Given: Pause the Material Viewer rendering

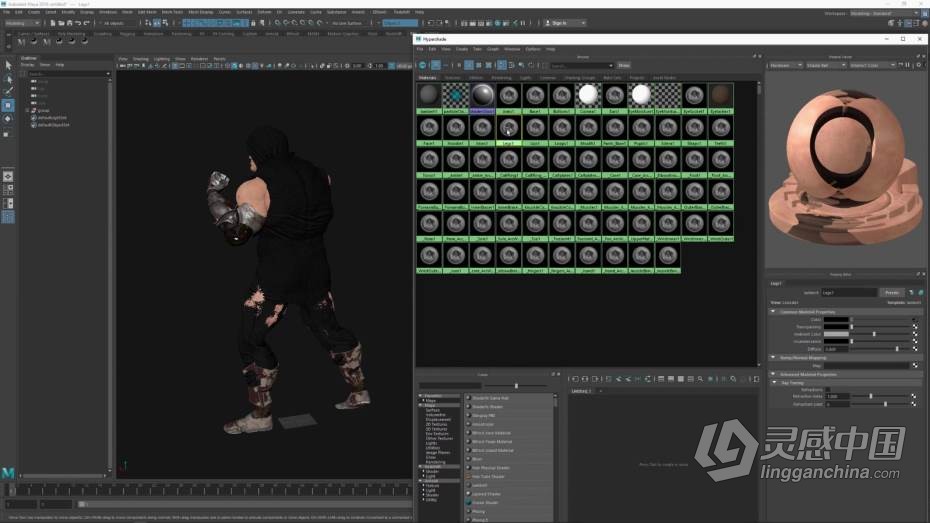Looking at the screenshot, I should point(908,65).
